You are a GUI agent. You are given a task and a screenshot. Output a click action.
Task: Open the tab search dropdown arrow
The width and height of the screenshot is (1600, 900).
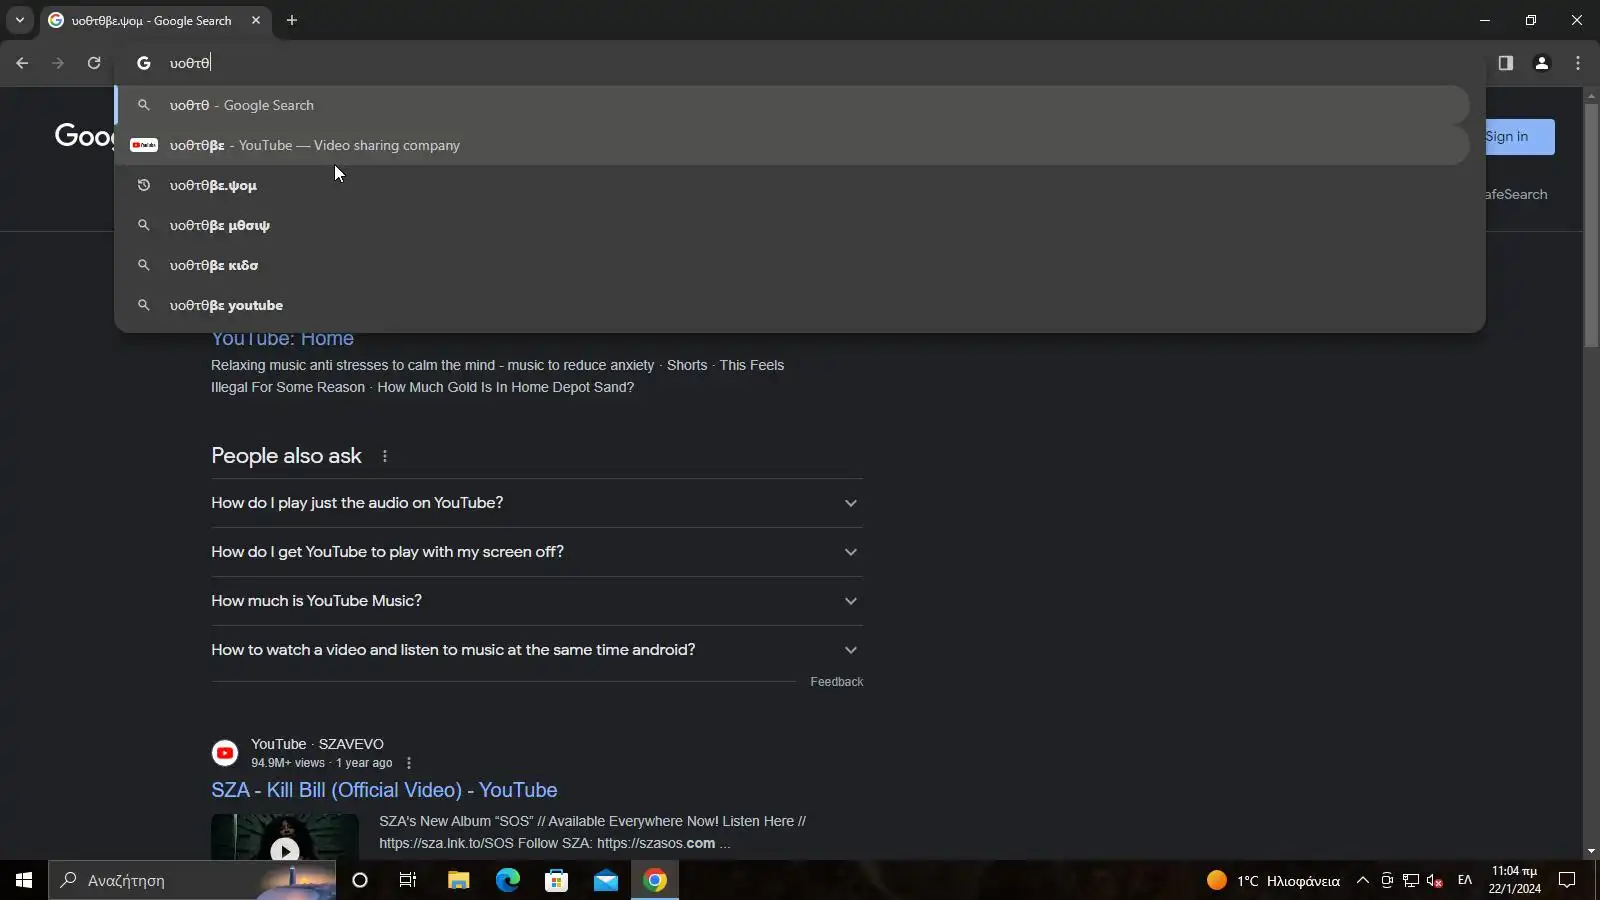19,20
